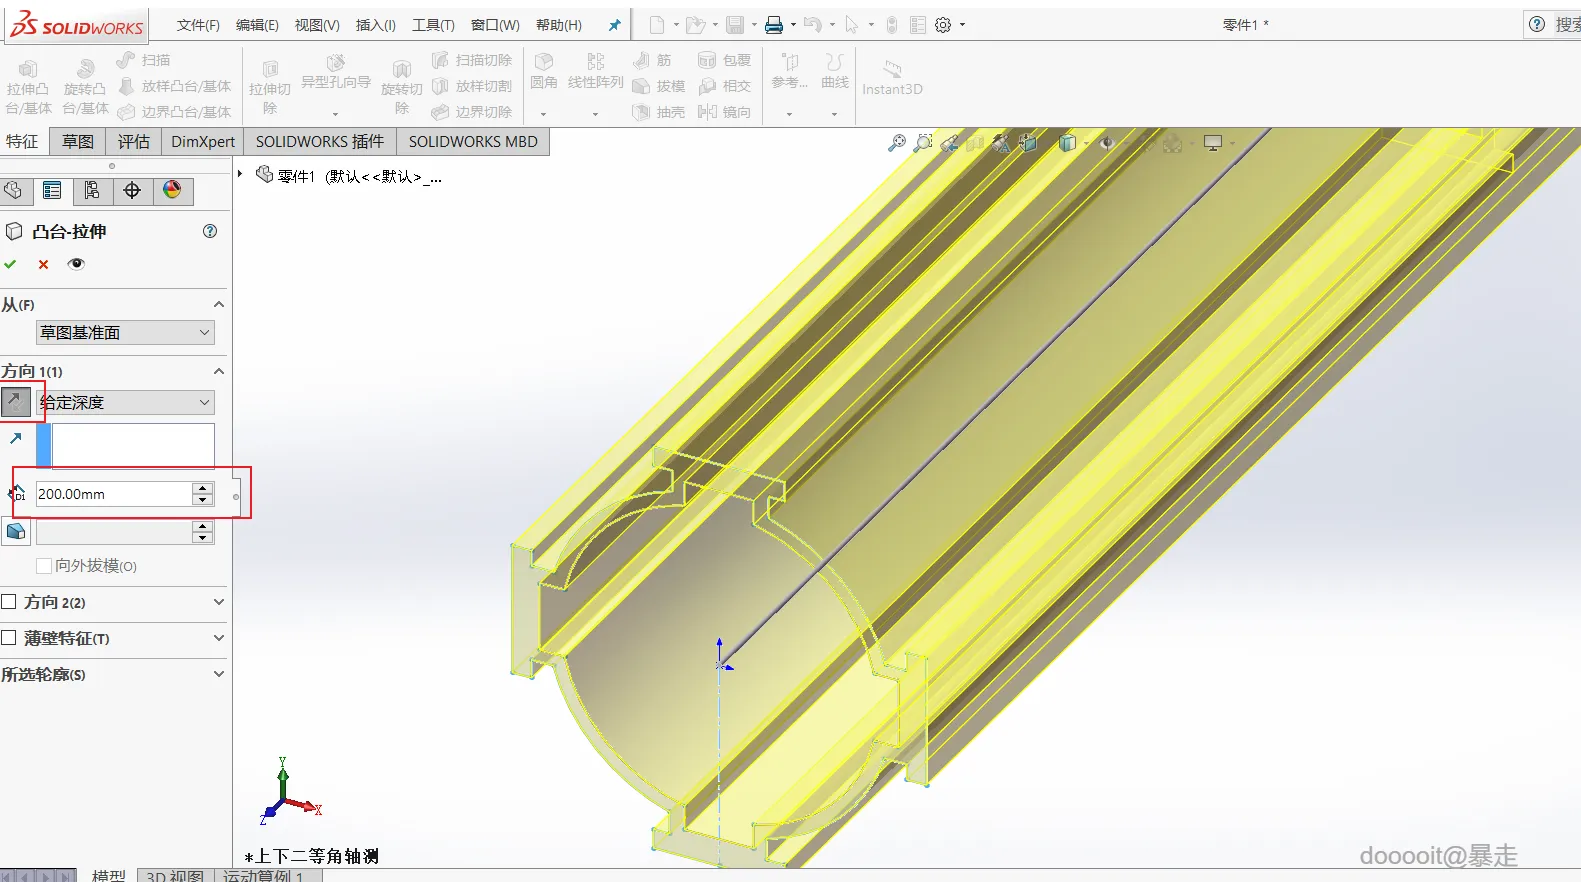Switch to the 草图 Sketch tab
This screenshot has height=882, width=1581.
(78, 142)
